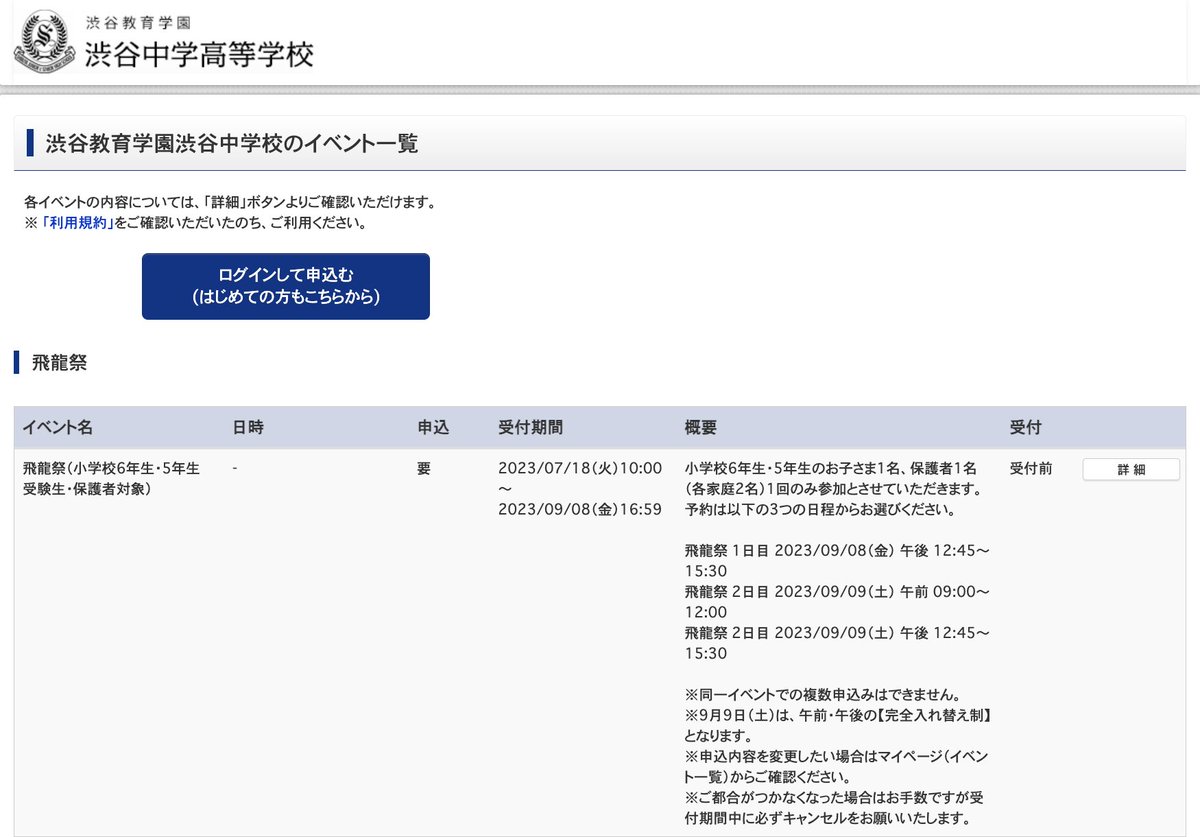Image resolution: width=1200 pixels, height=837 pixels.
Task: Open 詳細 button for 飛龍祭 event
Action: pos(1131,470)
